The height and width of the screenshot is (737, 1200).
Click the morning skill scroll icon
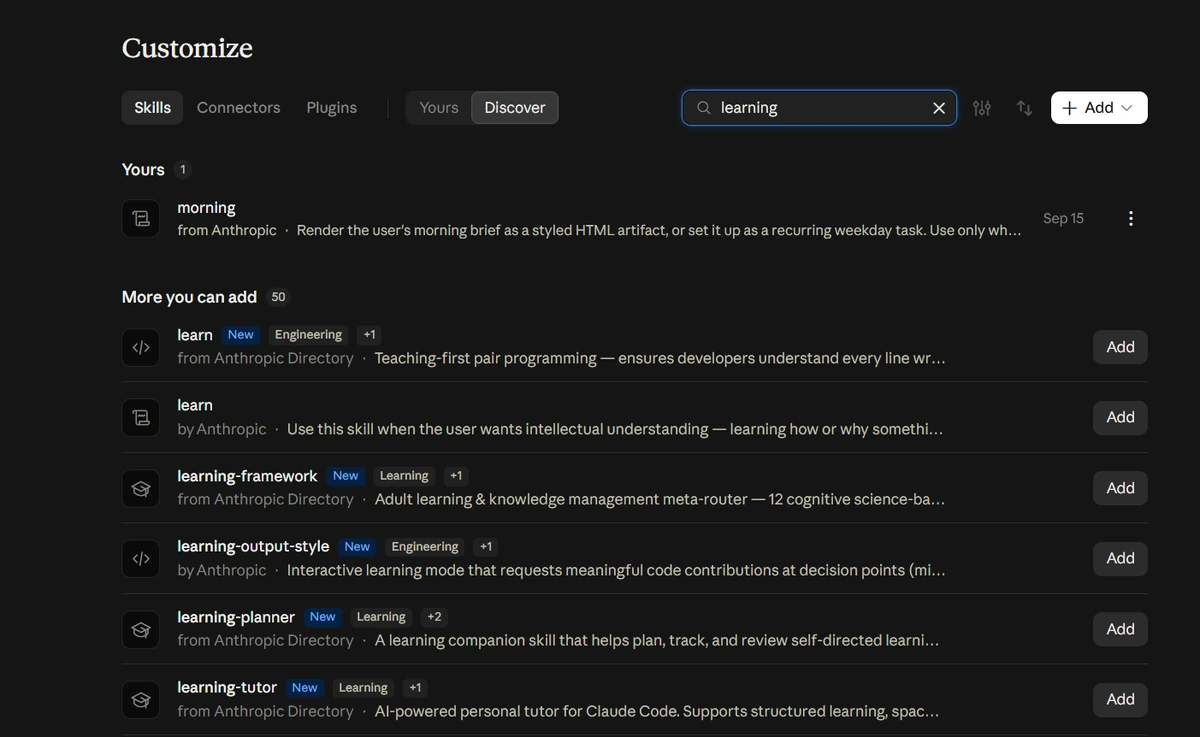click(141, 218)
